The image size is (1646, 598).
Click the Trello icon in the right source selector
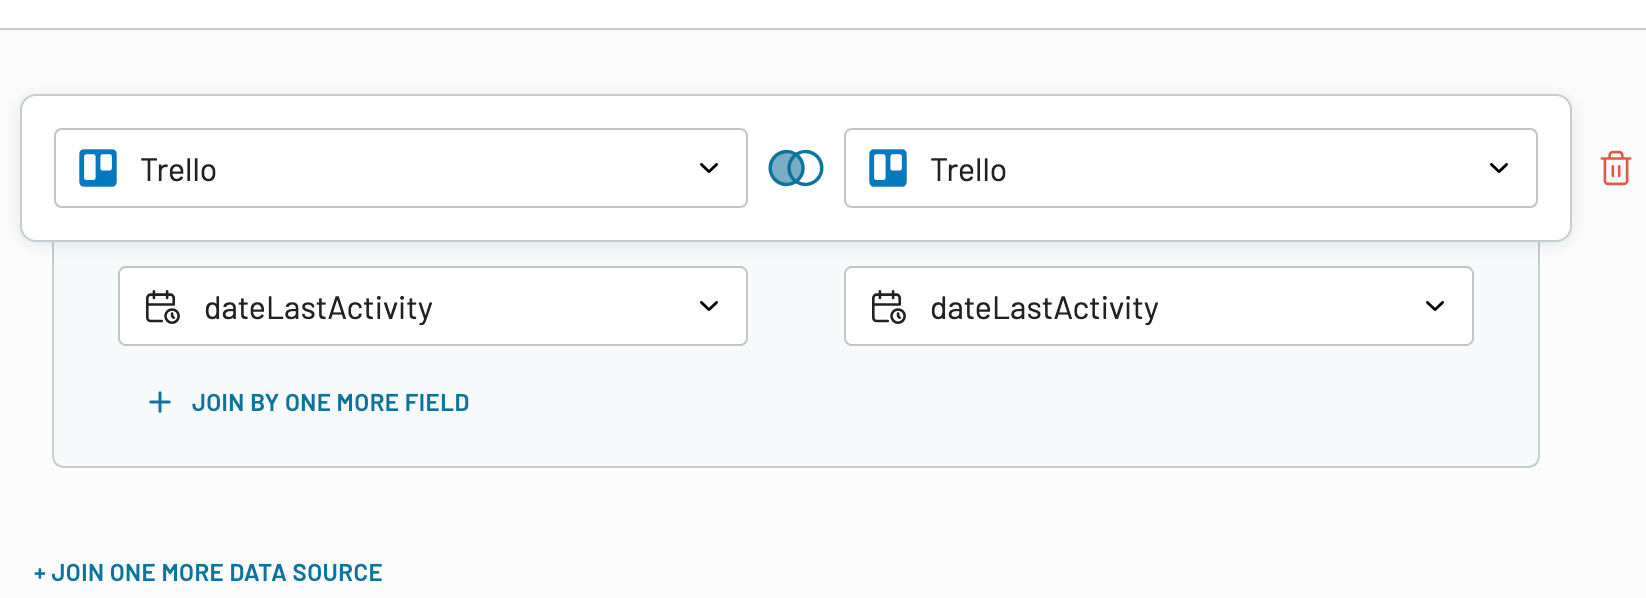point(888,168)
